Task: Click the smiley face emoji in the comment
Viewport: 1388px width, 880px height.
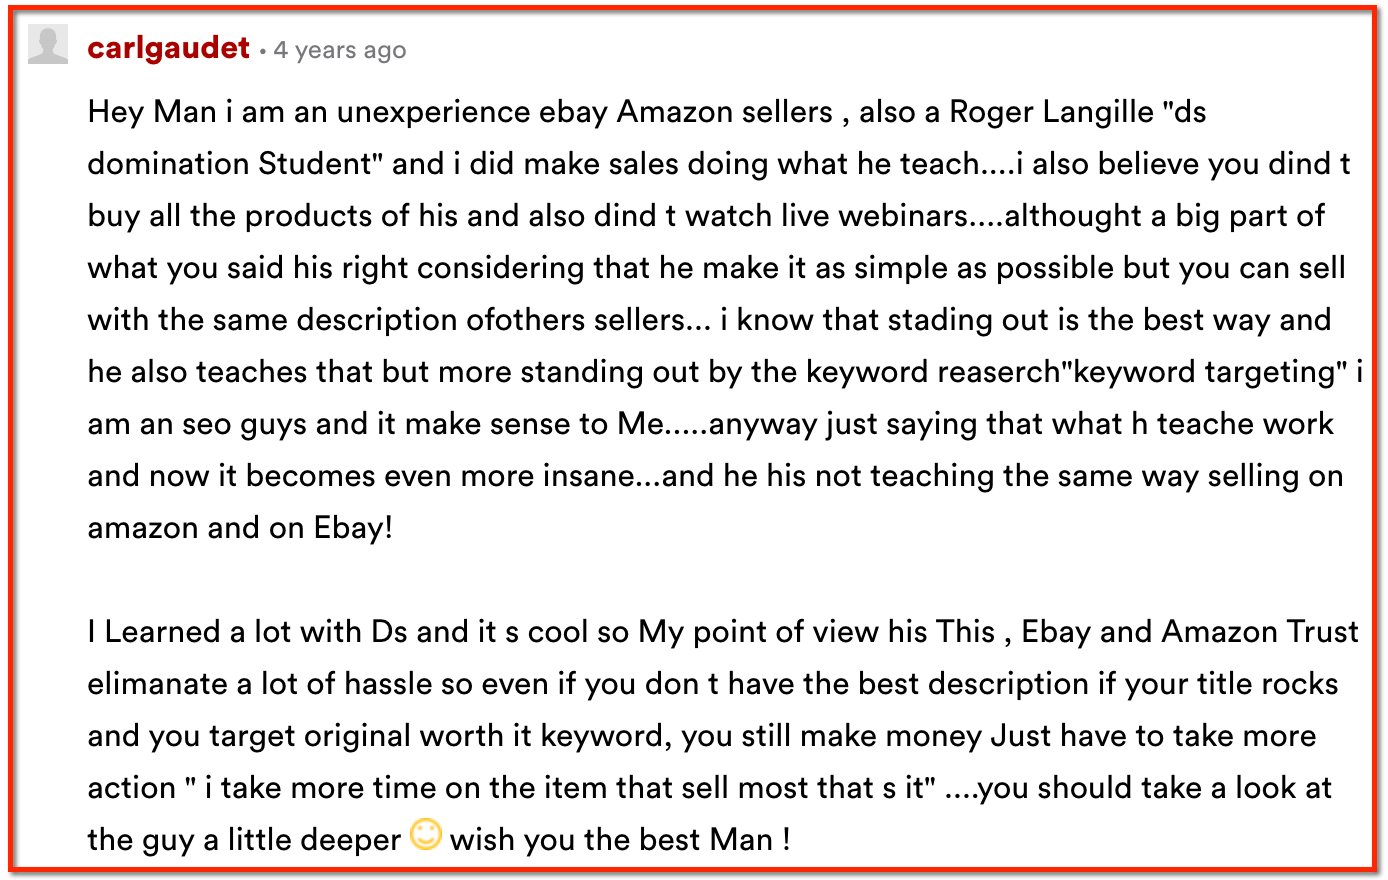Action: (x=426, y=834)
